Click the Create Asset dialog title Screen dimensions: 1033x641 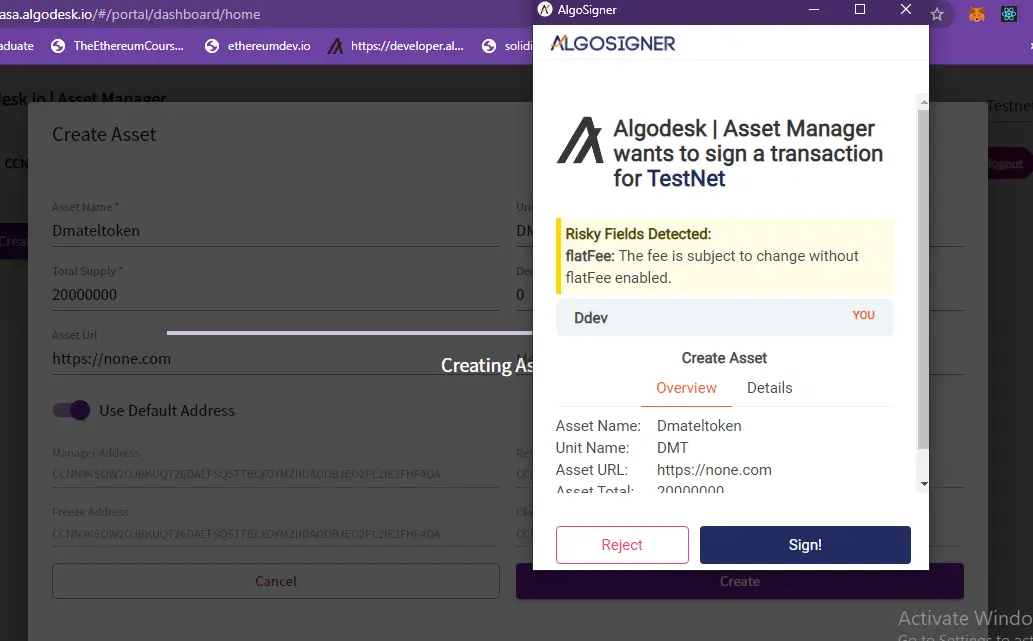[104, 134]
